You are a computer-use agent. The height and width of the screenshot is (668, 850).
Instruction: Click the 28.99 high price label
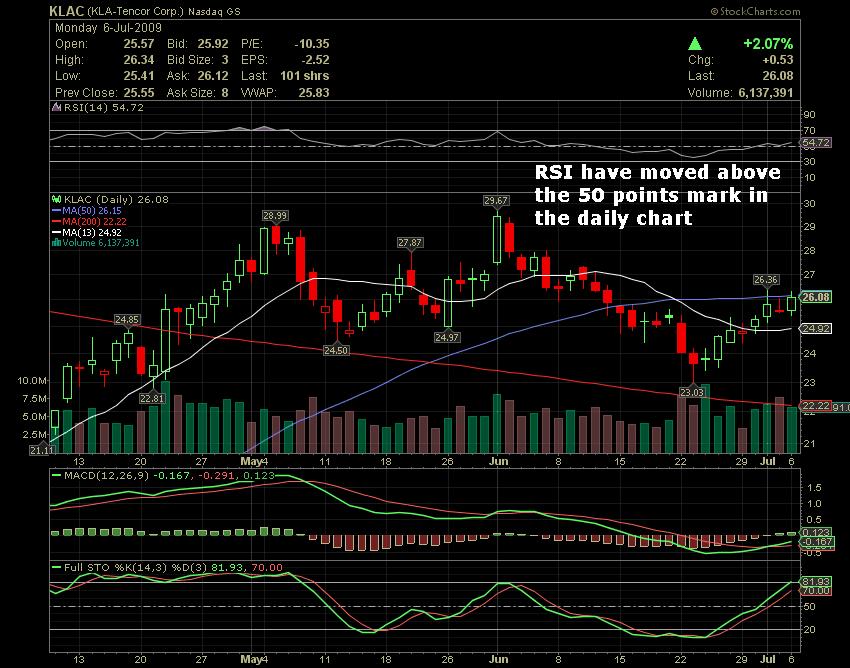coord(275,216)
